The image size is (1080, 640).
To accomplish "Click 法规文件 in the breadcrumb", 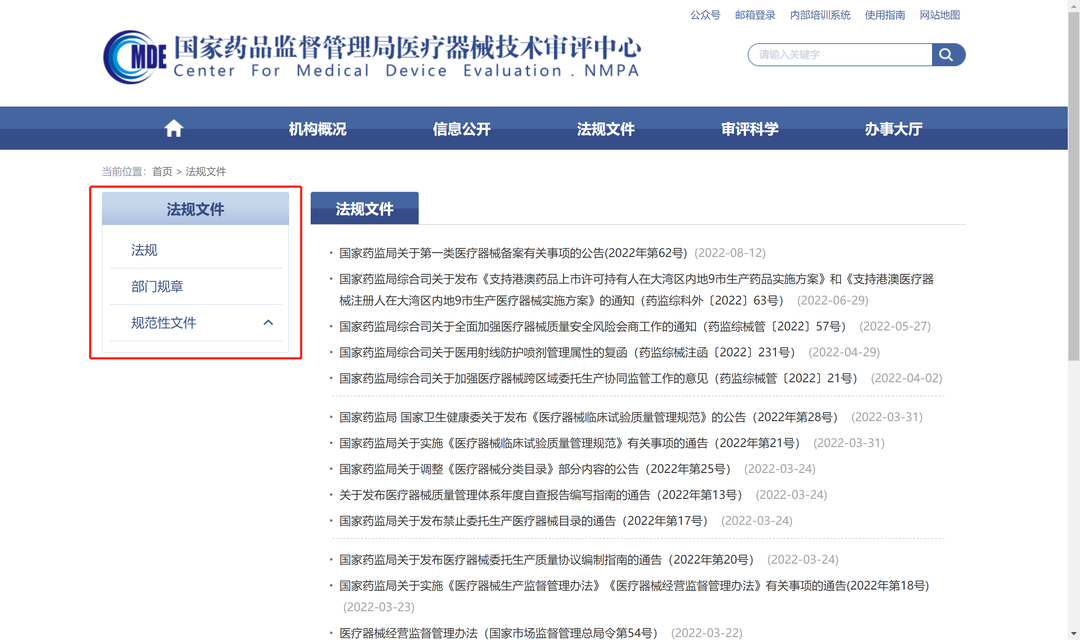I will 205,172.
